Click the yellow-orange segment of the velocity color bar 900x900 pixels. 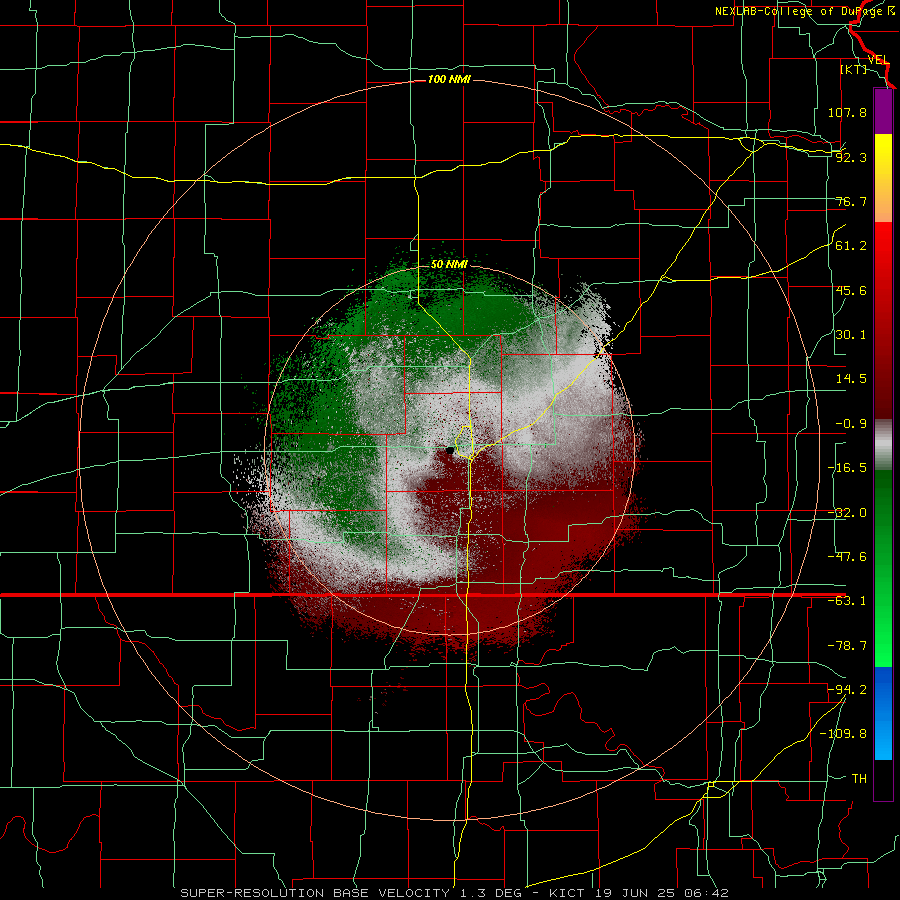pyautogui.click(x=883, y=178)
